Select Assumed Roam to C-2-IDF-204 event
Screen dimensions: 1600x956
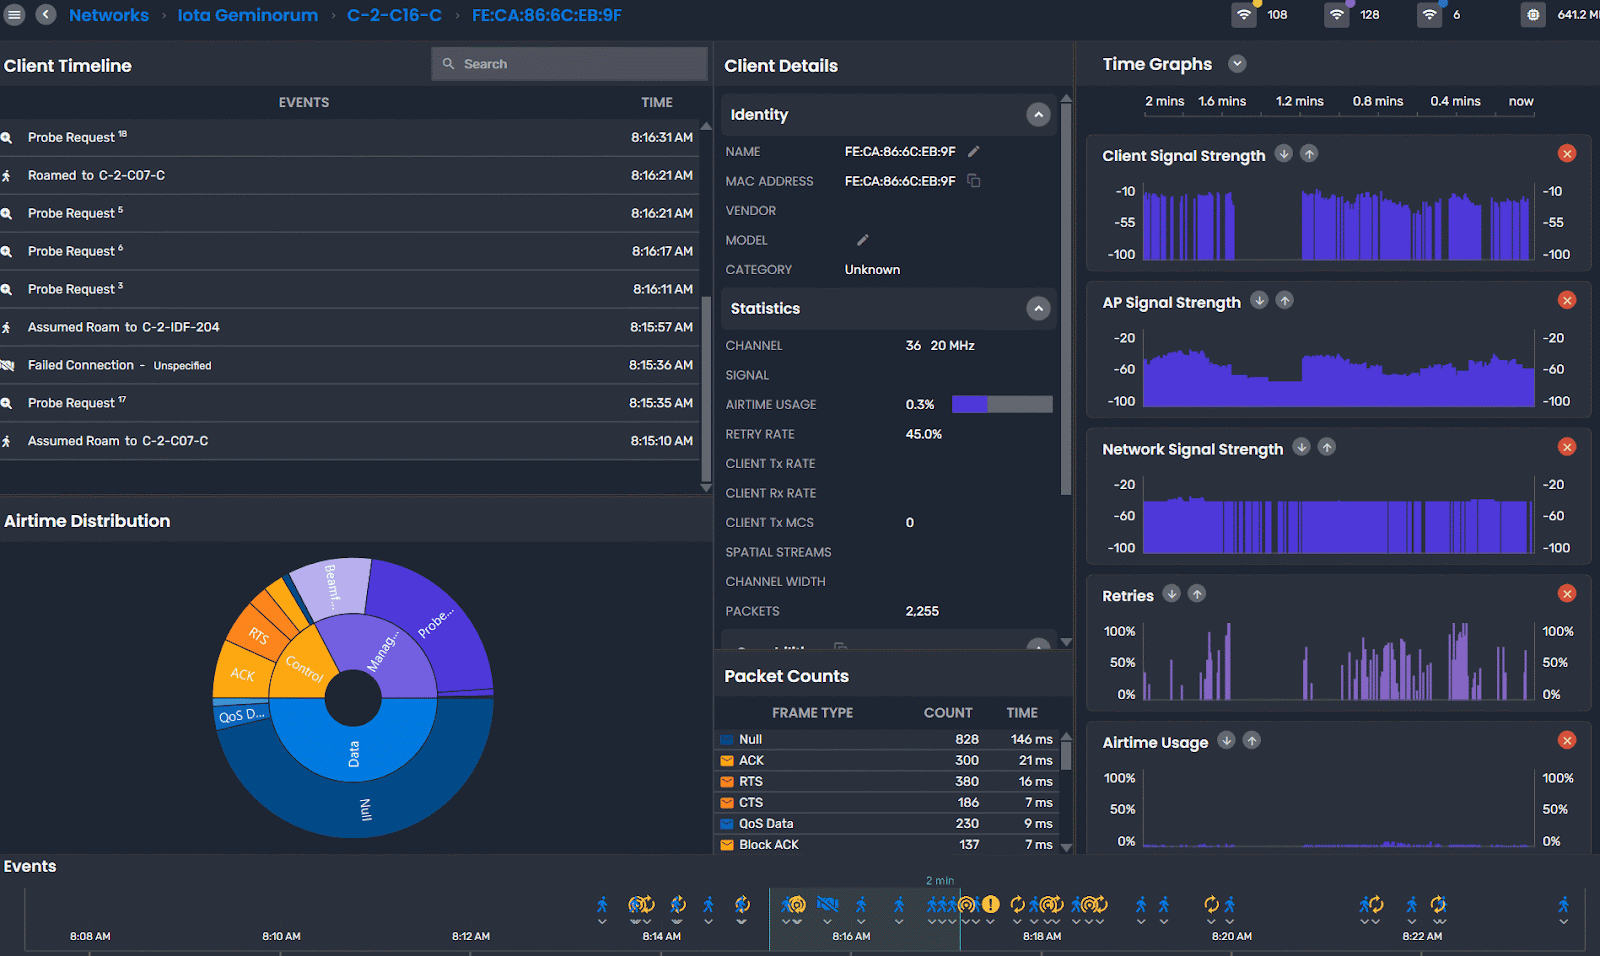point(349,327)
